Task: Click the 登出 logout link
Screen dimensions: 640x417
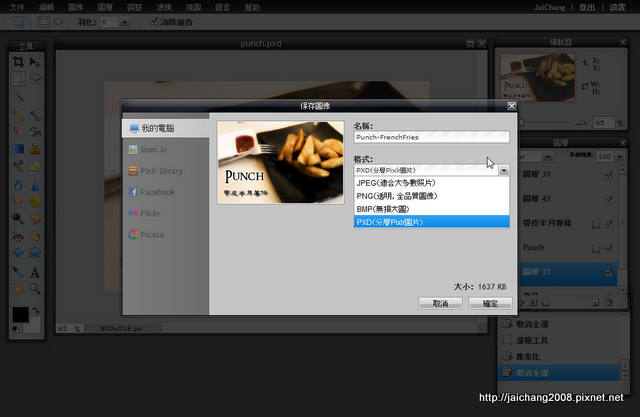Action: pos(587,7)
